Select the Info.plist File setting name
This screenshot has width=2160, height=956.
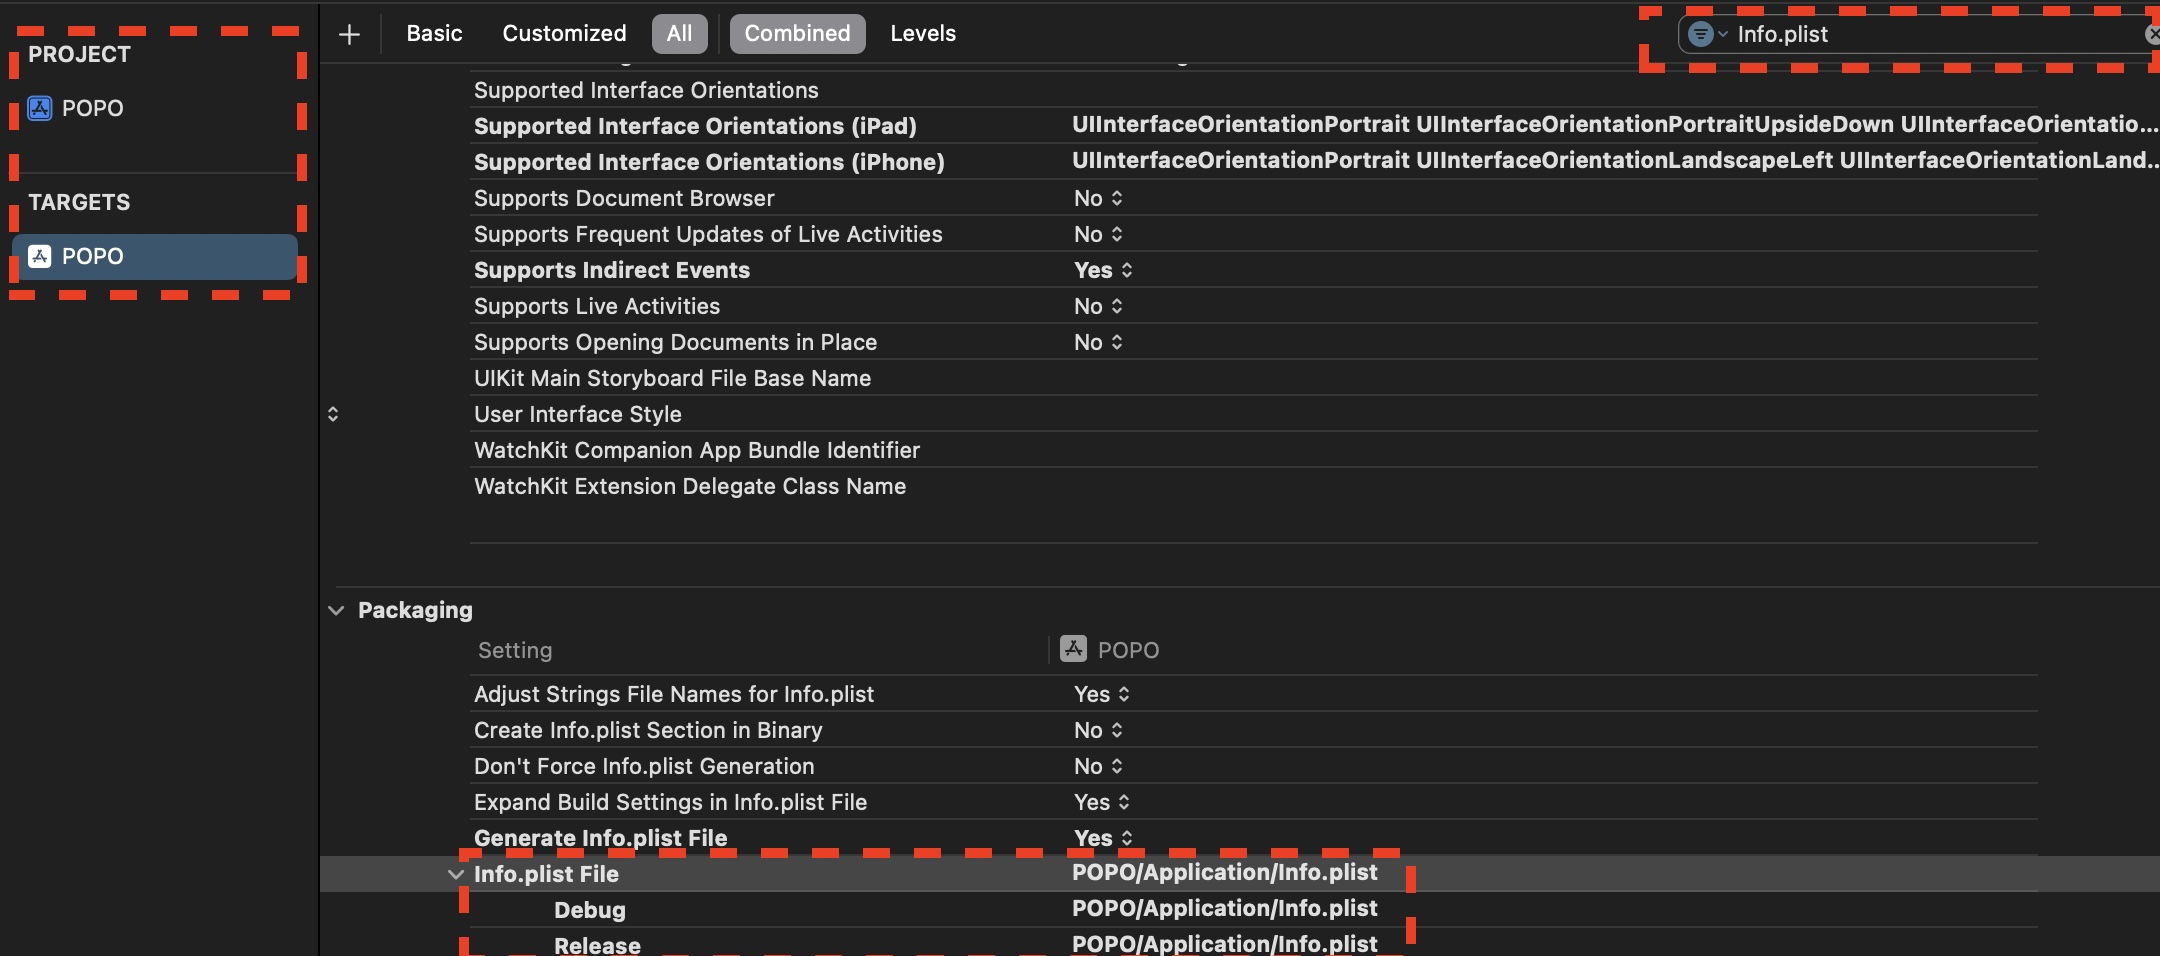click(x=546, y=874)
